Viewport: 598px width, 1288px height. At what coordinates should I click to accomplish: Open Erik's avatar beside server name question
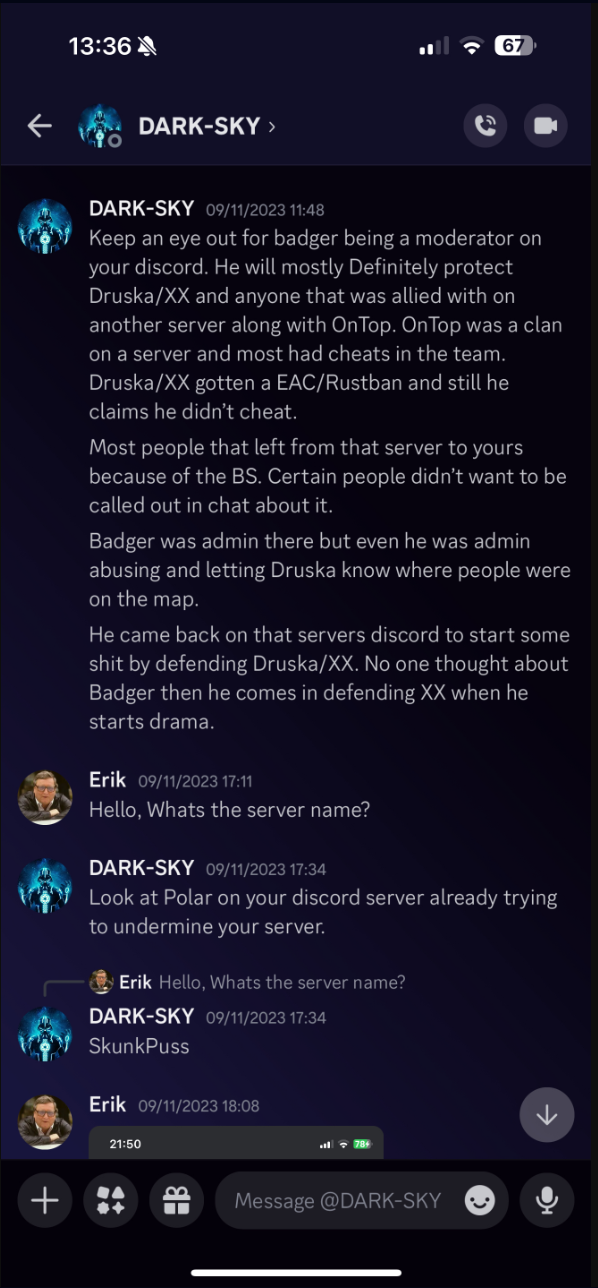(x=45, y=797)
